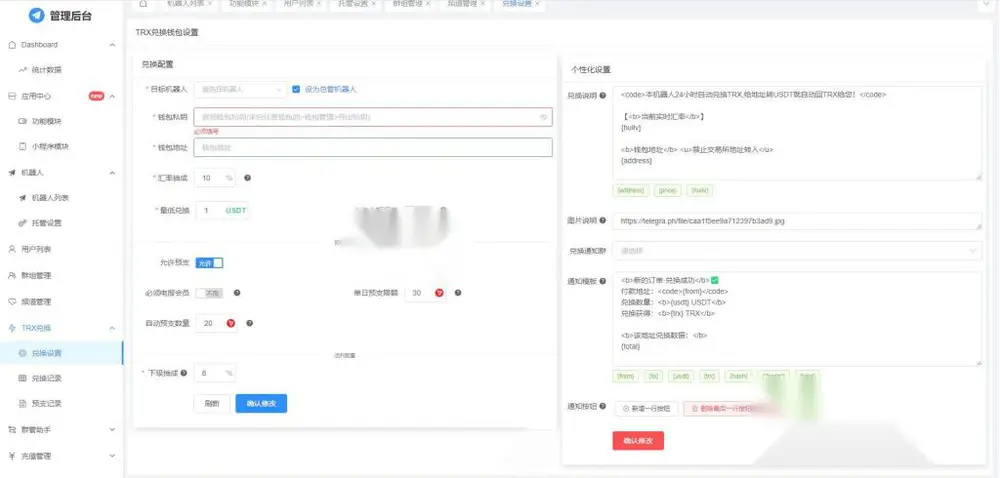This screenshot has width=1000, height=478.
Task: Click the 应用中心 sidebar icon
Action: 12,96
